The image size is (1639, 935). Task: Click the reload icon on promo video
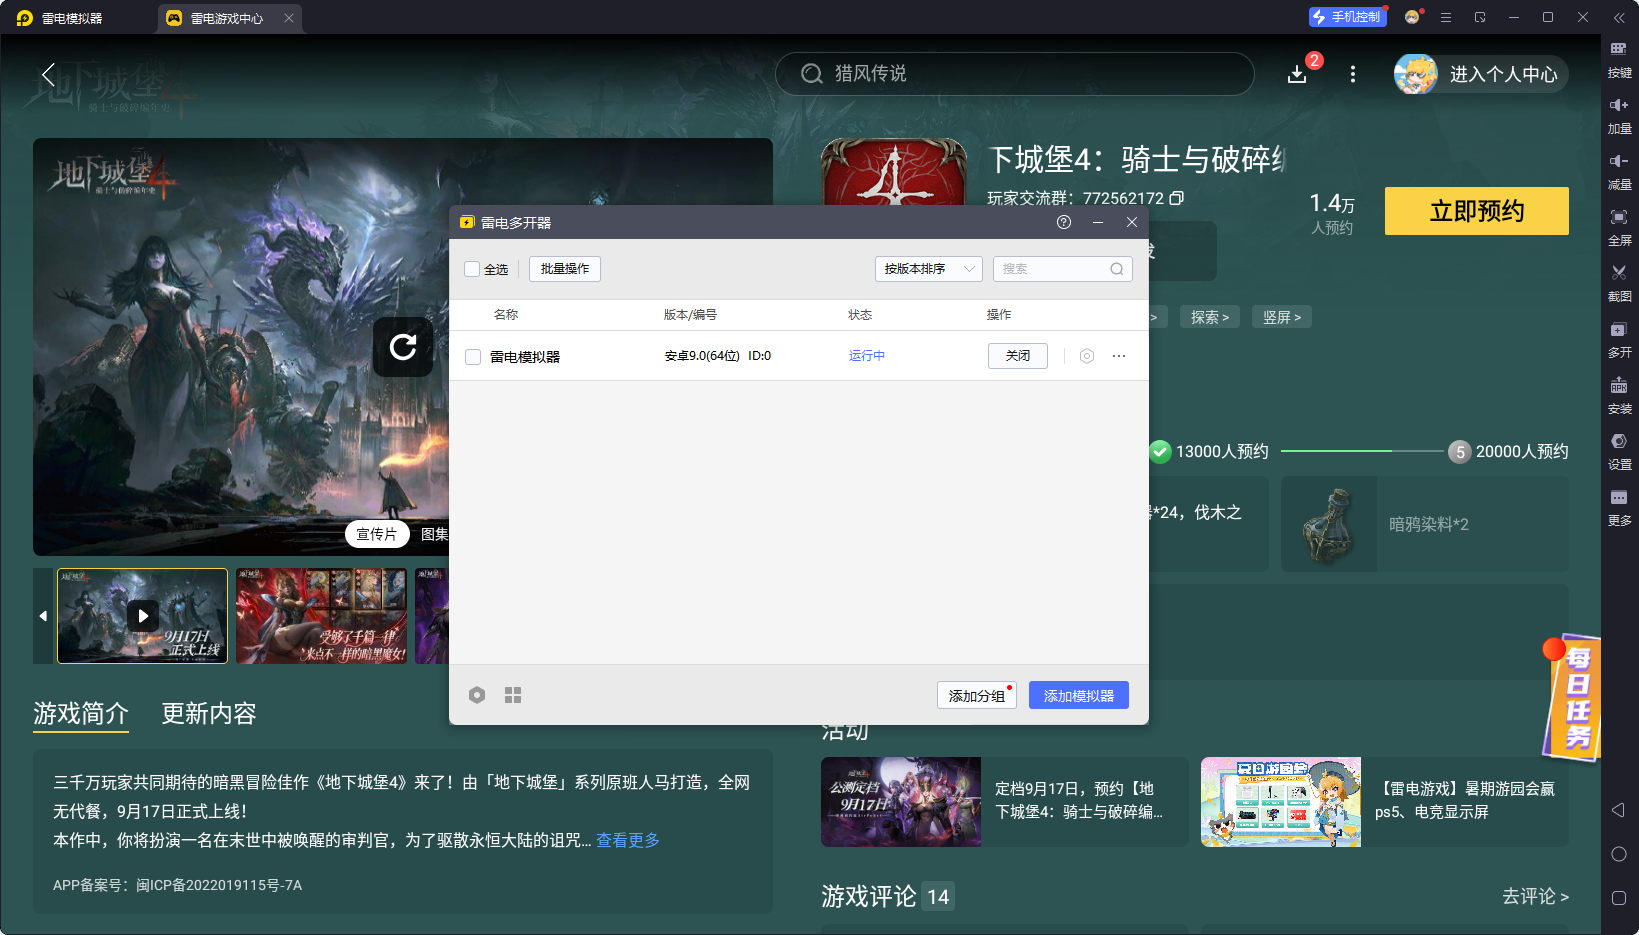point(403,347)
